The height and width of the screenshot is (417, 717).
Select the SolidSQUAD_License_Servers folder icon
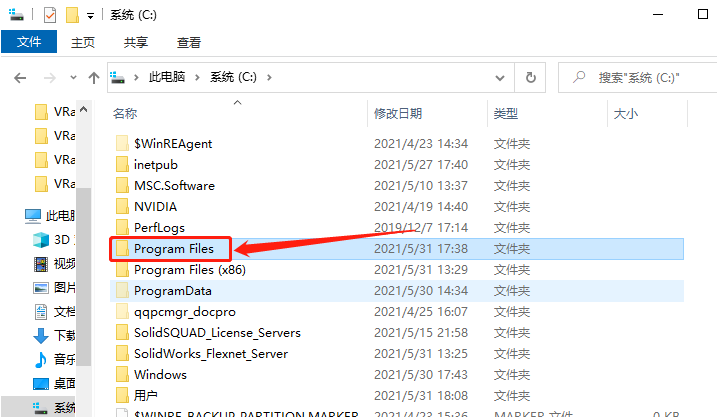122,333
